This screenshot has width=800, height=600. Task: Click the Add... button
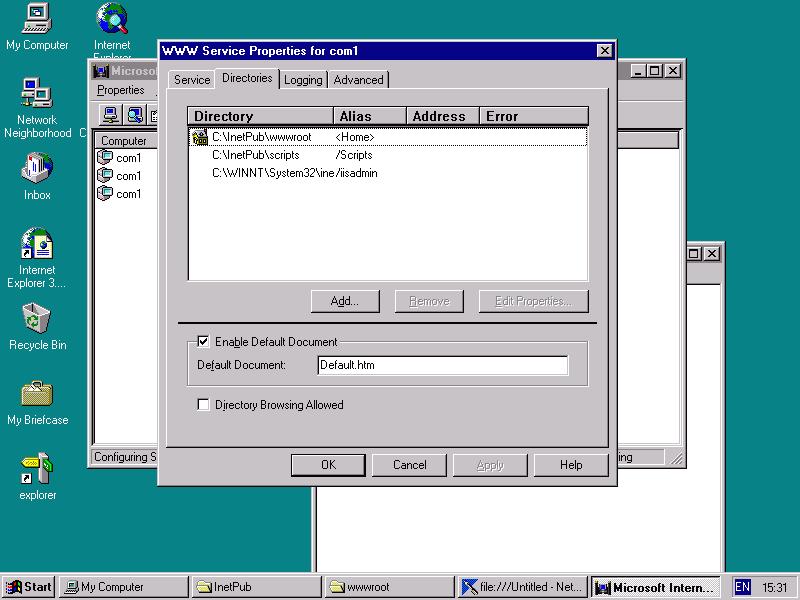click(344, 301)
